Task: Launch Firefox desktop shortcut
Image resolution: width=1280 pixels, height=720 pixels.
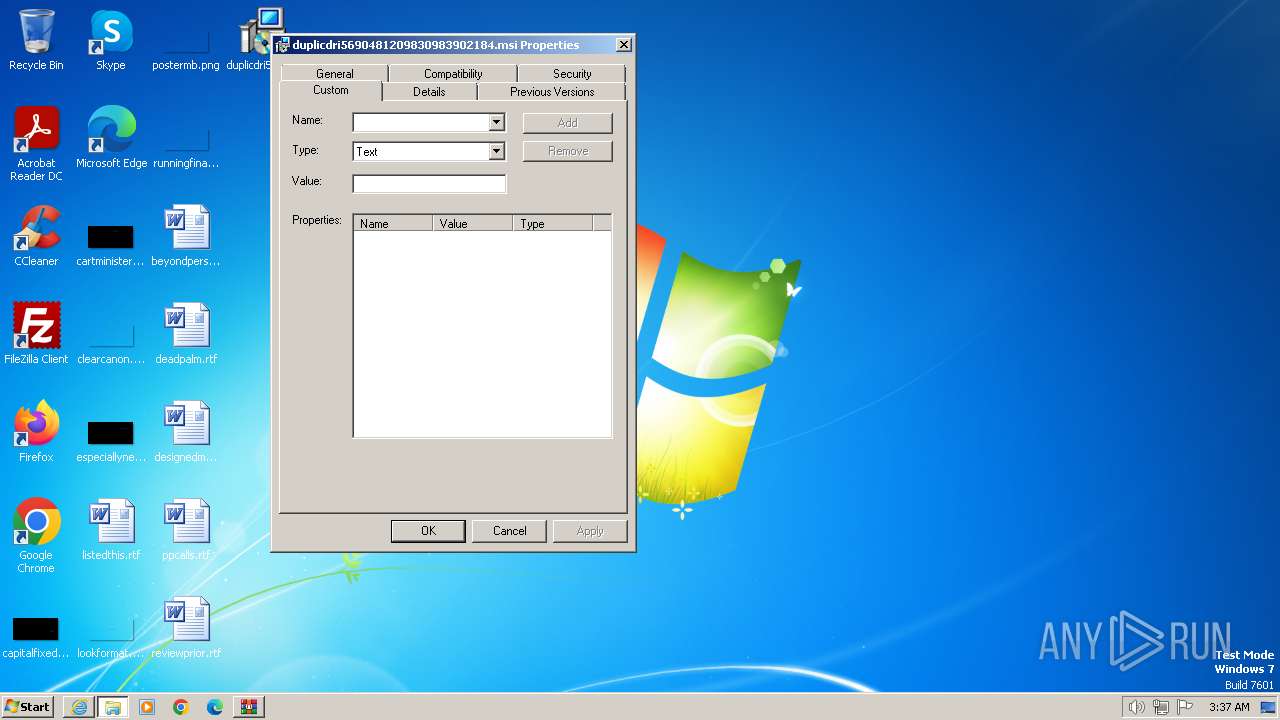Action: (x=36, y=432)
